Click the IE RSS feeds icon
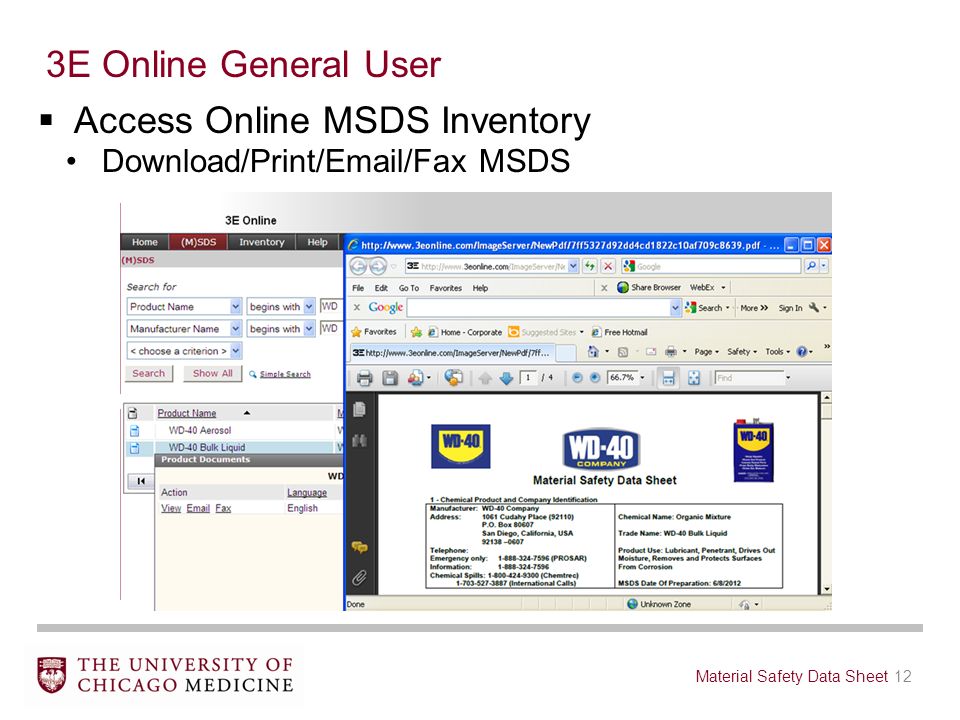 623,352
